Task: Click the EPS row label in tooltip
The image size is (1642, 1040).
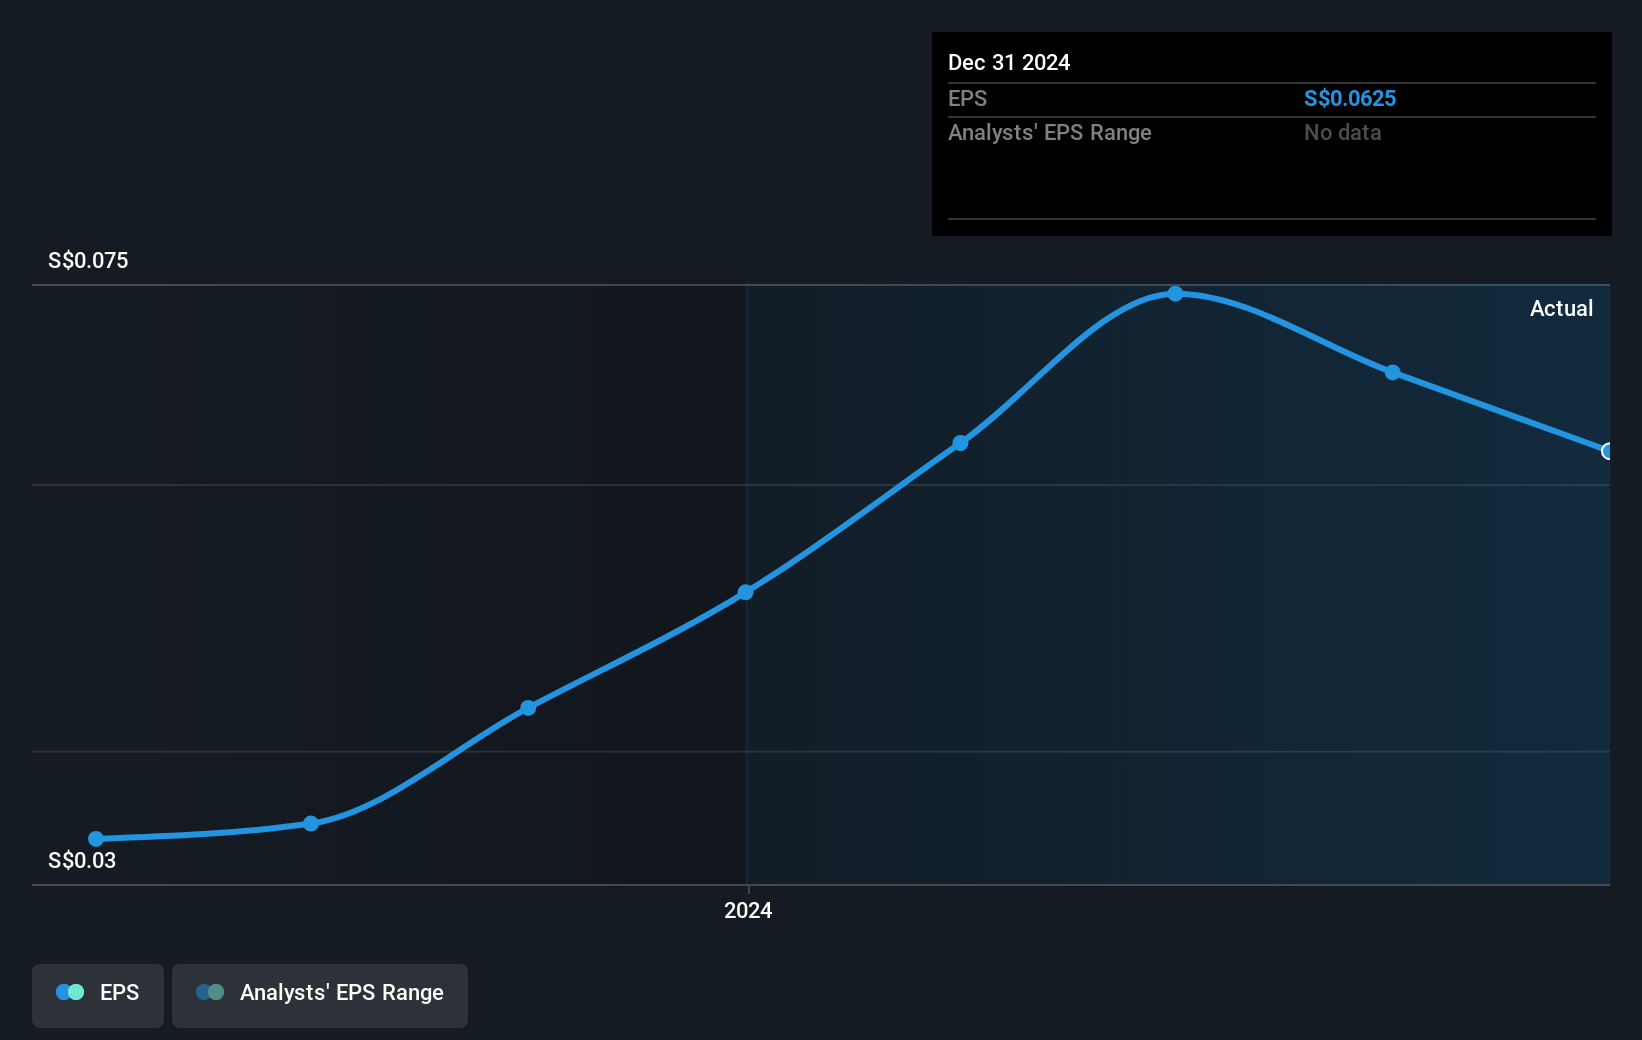Action: [967, 98]
